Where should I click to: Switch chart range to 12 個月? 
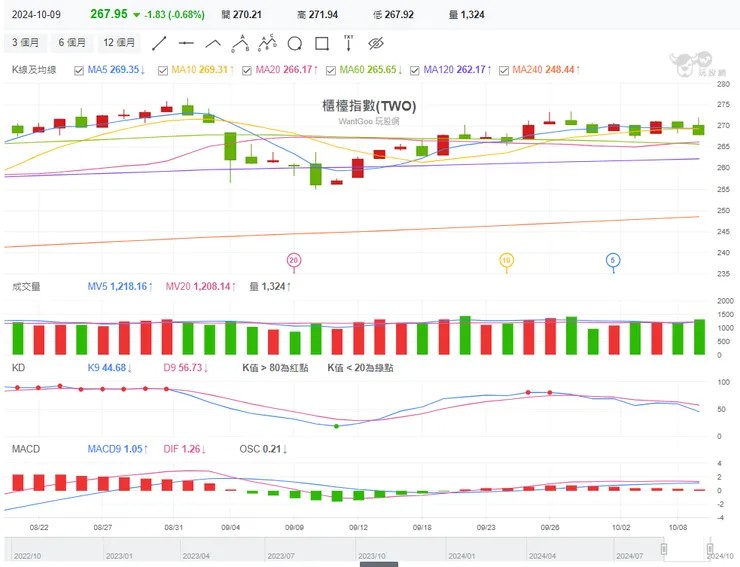119,42
